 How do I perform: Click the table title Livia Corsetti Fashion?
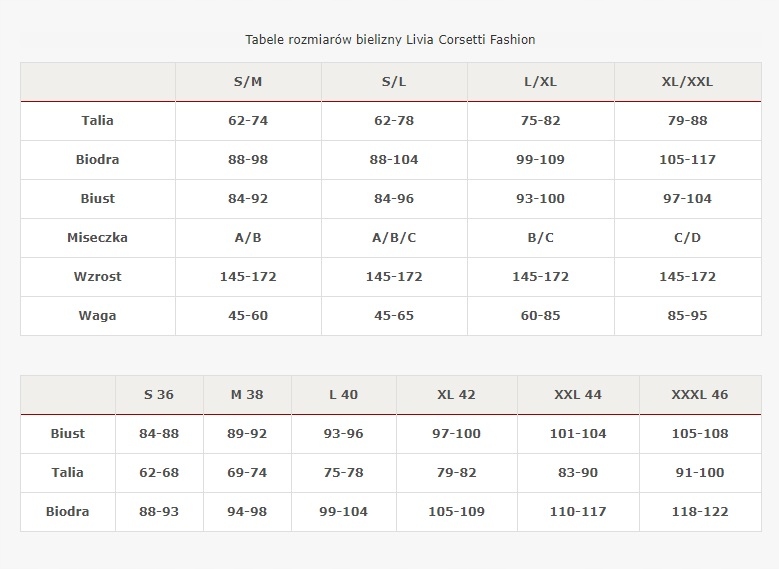tap(390, 40)
